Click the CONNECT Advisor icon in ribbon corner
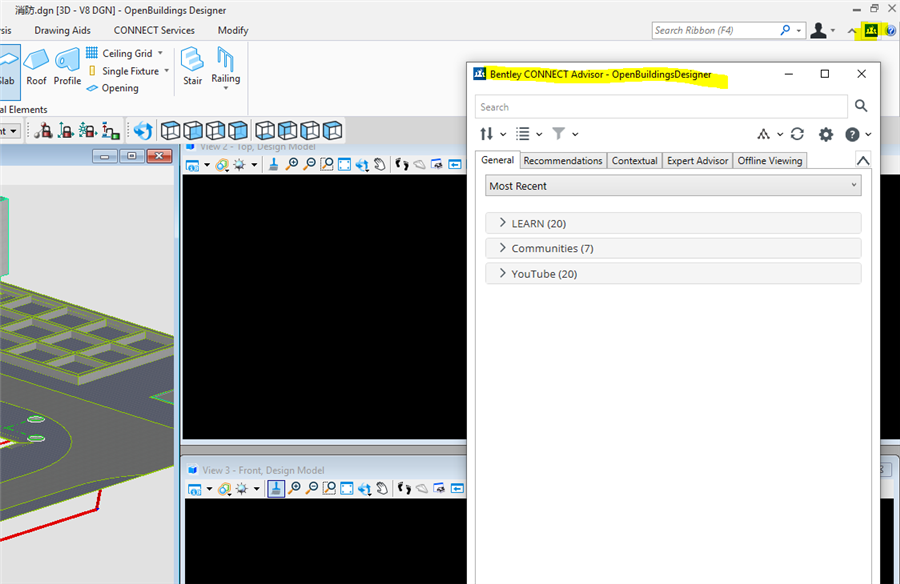The image size is (900, 584). [x=871, y=30]
